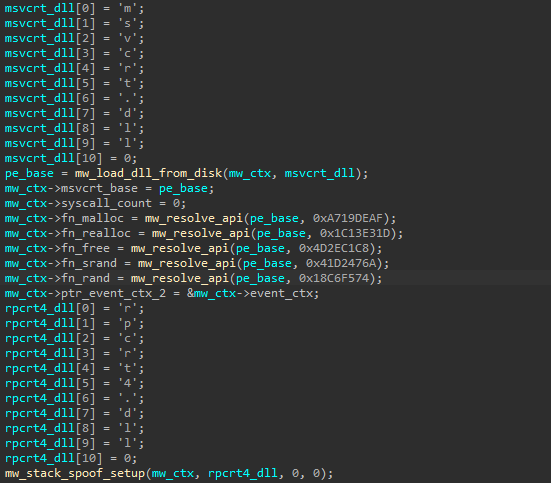Image resolution: width=551 pixels, height=483 pixels.
Task: Click mw_ctx->msvcrt_base field
Action: point(71,188)
